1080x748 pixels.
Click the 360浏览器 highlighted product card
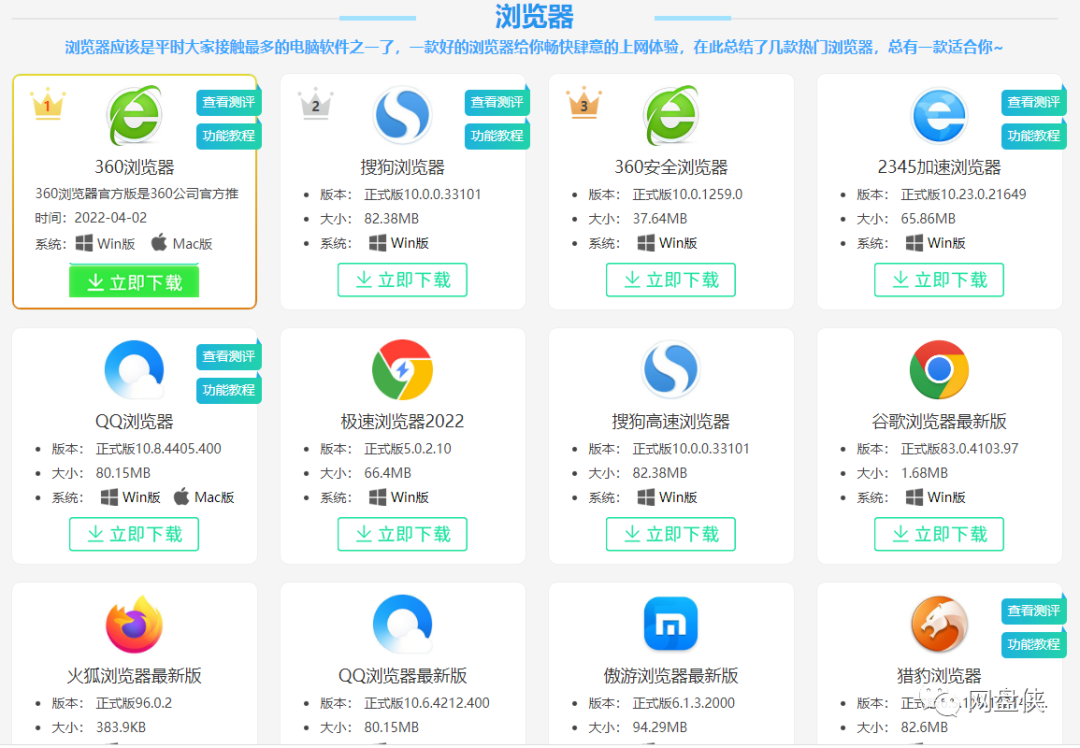click(134, 190)
